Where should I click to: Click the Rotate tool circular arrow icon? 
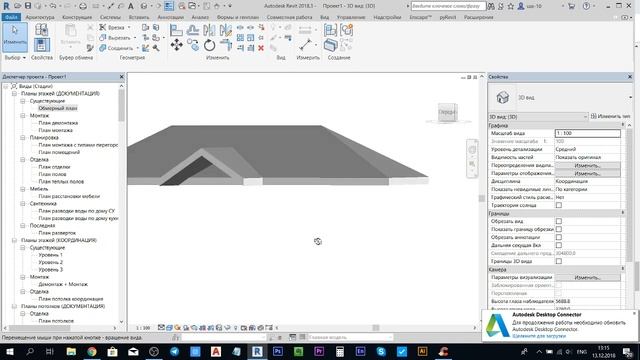[209, 45]
